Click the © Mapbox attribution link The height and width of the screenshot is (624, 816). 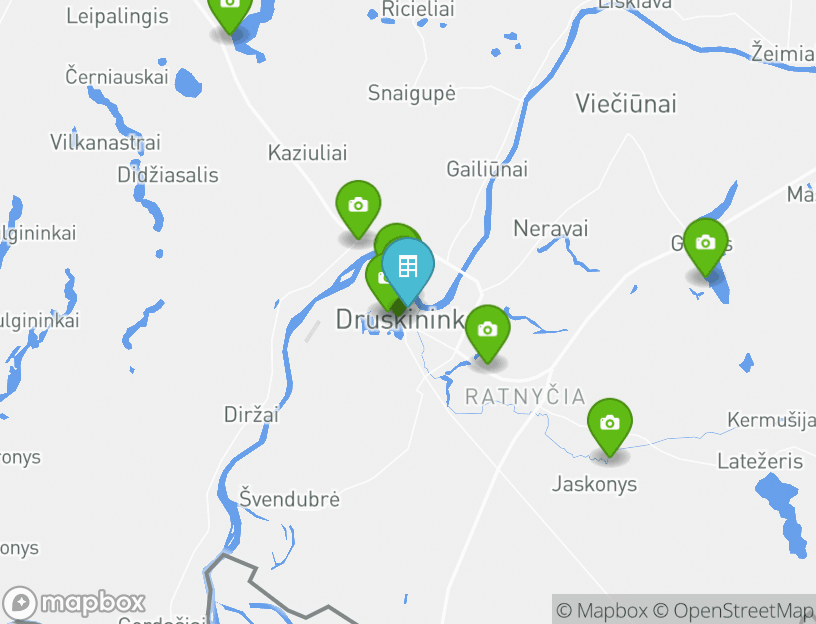[x=602, y=610]
